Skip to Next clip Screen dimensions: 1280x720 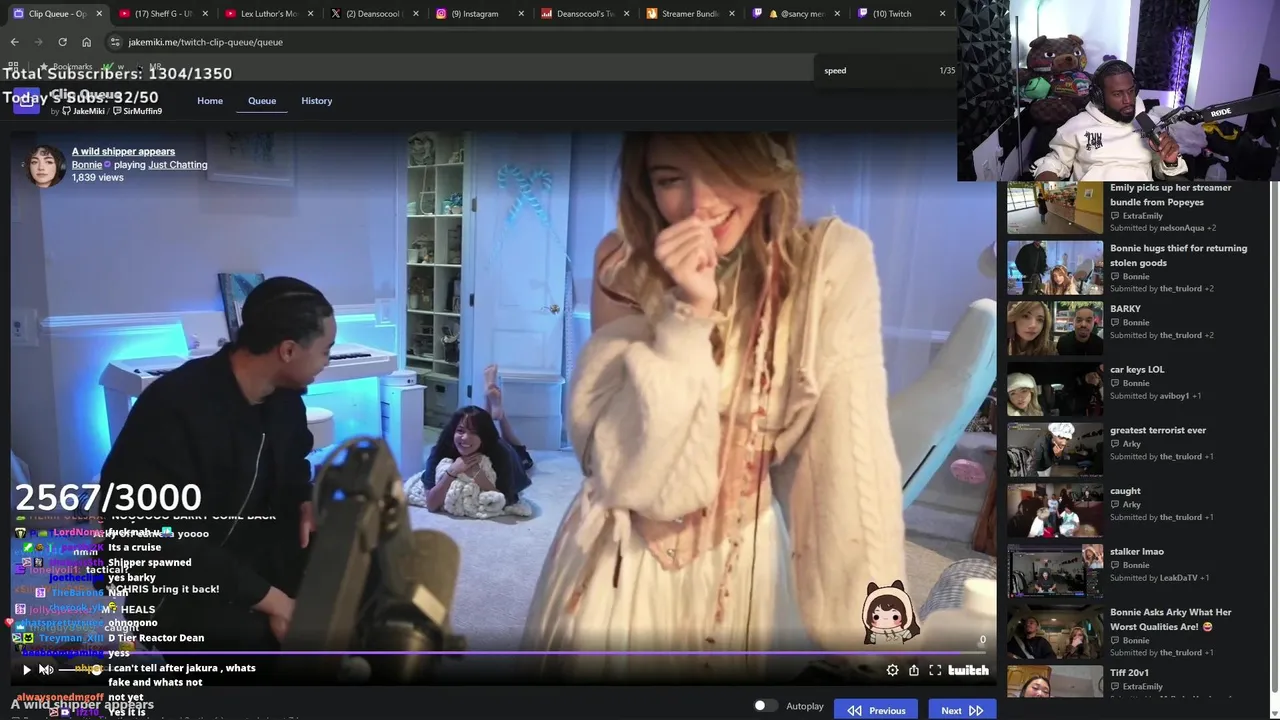(x=962, y=710)
